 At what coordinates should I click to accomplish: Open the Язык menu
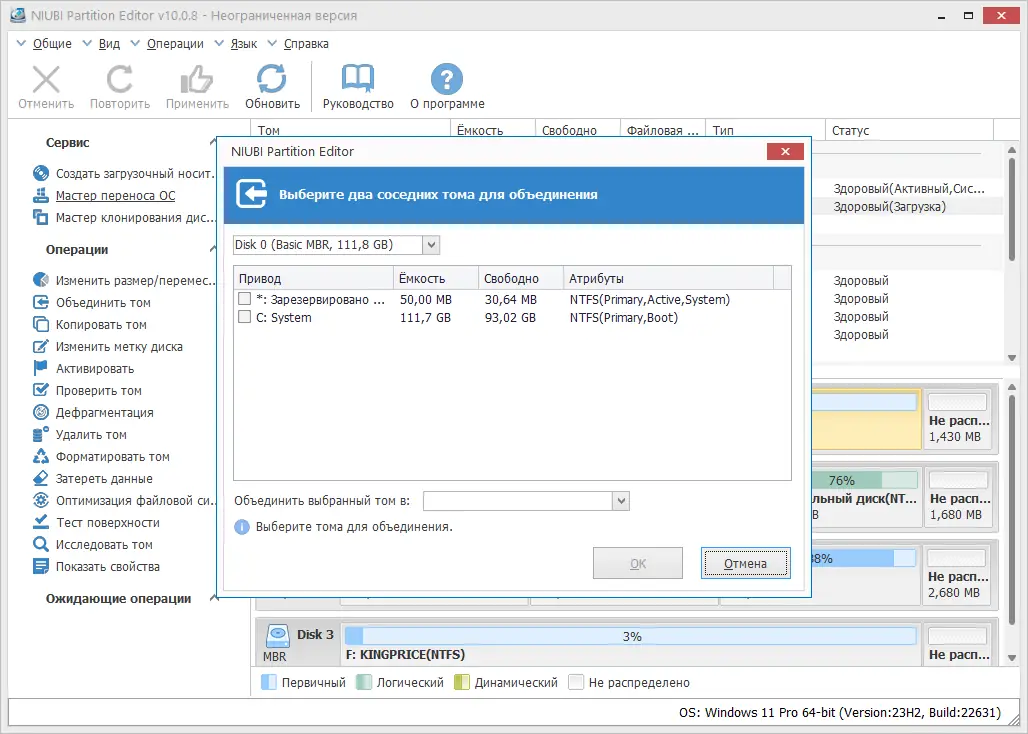pyautogui.click(x=243, y=44)
